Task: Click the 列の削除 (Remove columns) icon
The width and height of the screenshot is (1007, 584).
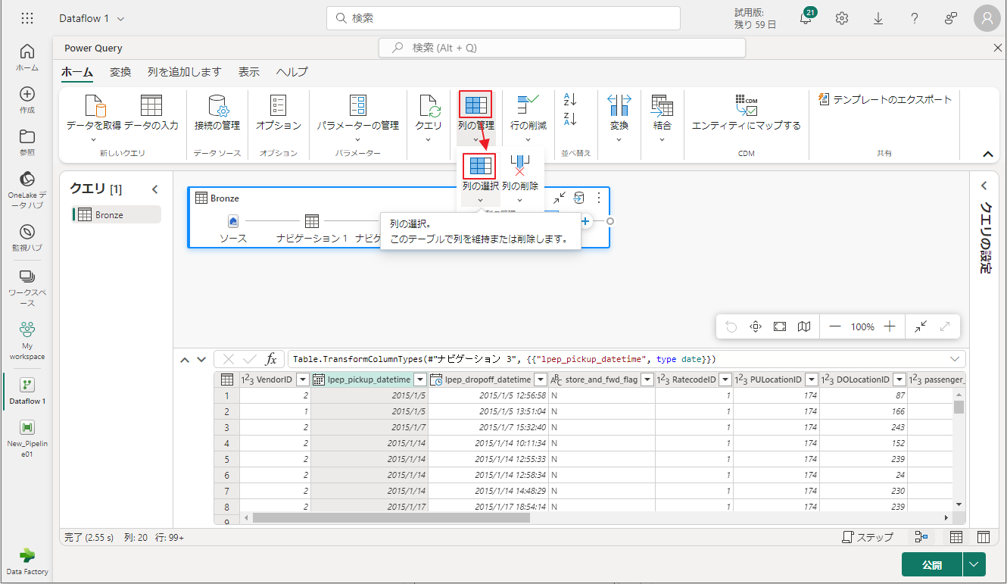Action: (x=519, y=166)
